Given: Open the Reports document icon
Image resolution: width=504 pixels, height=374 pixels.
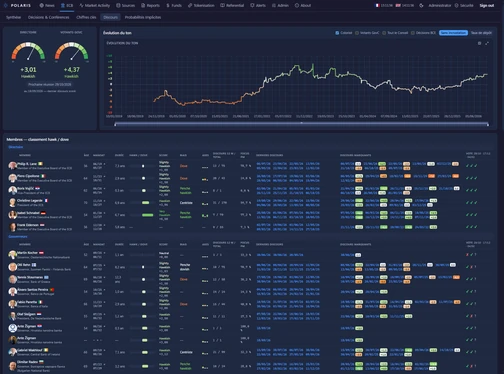Looking at the screenshot, I should 143,5.
